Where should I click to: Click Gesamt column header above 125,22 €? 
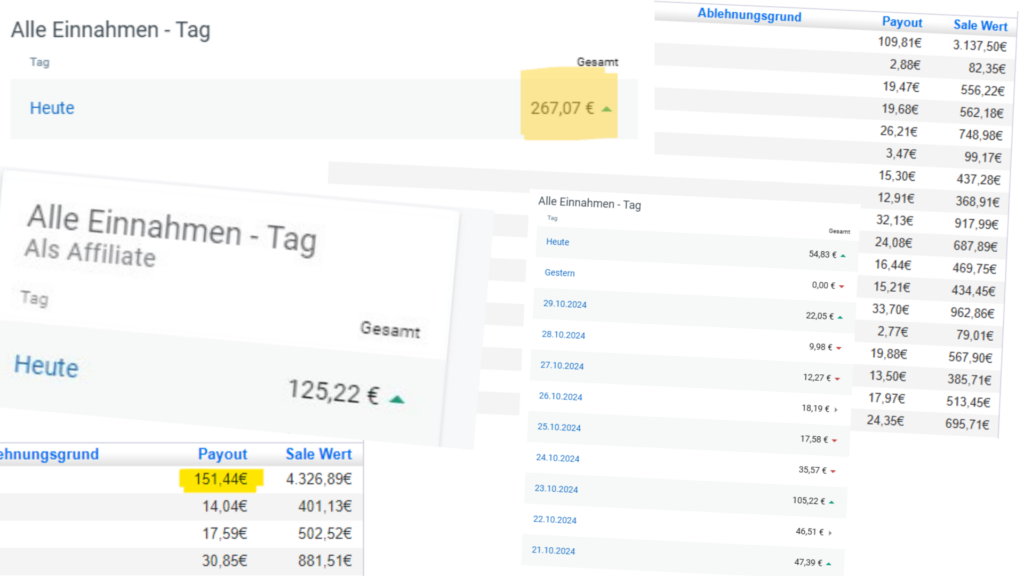pyautogui.click(x=390, y=330)
